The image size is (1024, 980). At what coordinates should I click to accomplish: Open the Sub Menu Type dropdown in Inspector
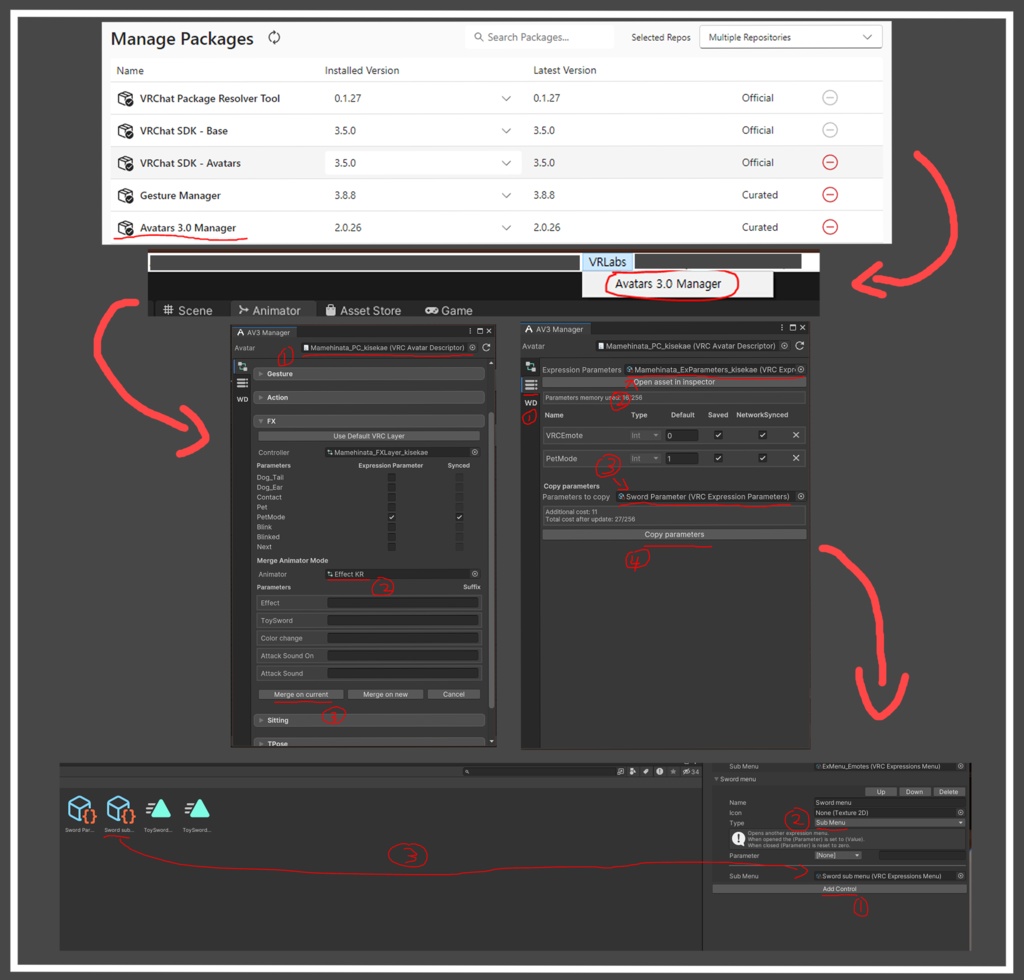pyautogui.click(x=889, y=823)
